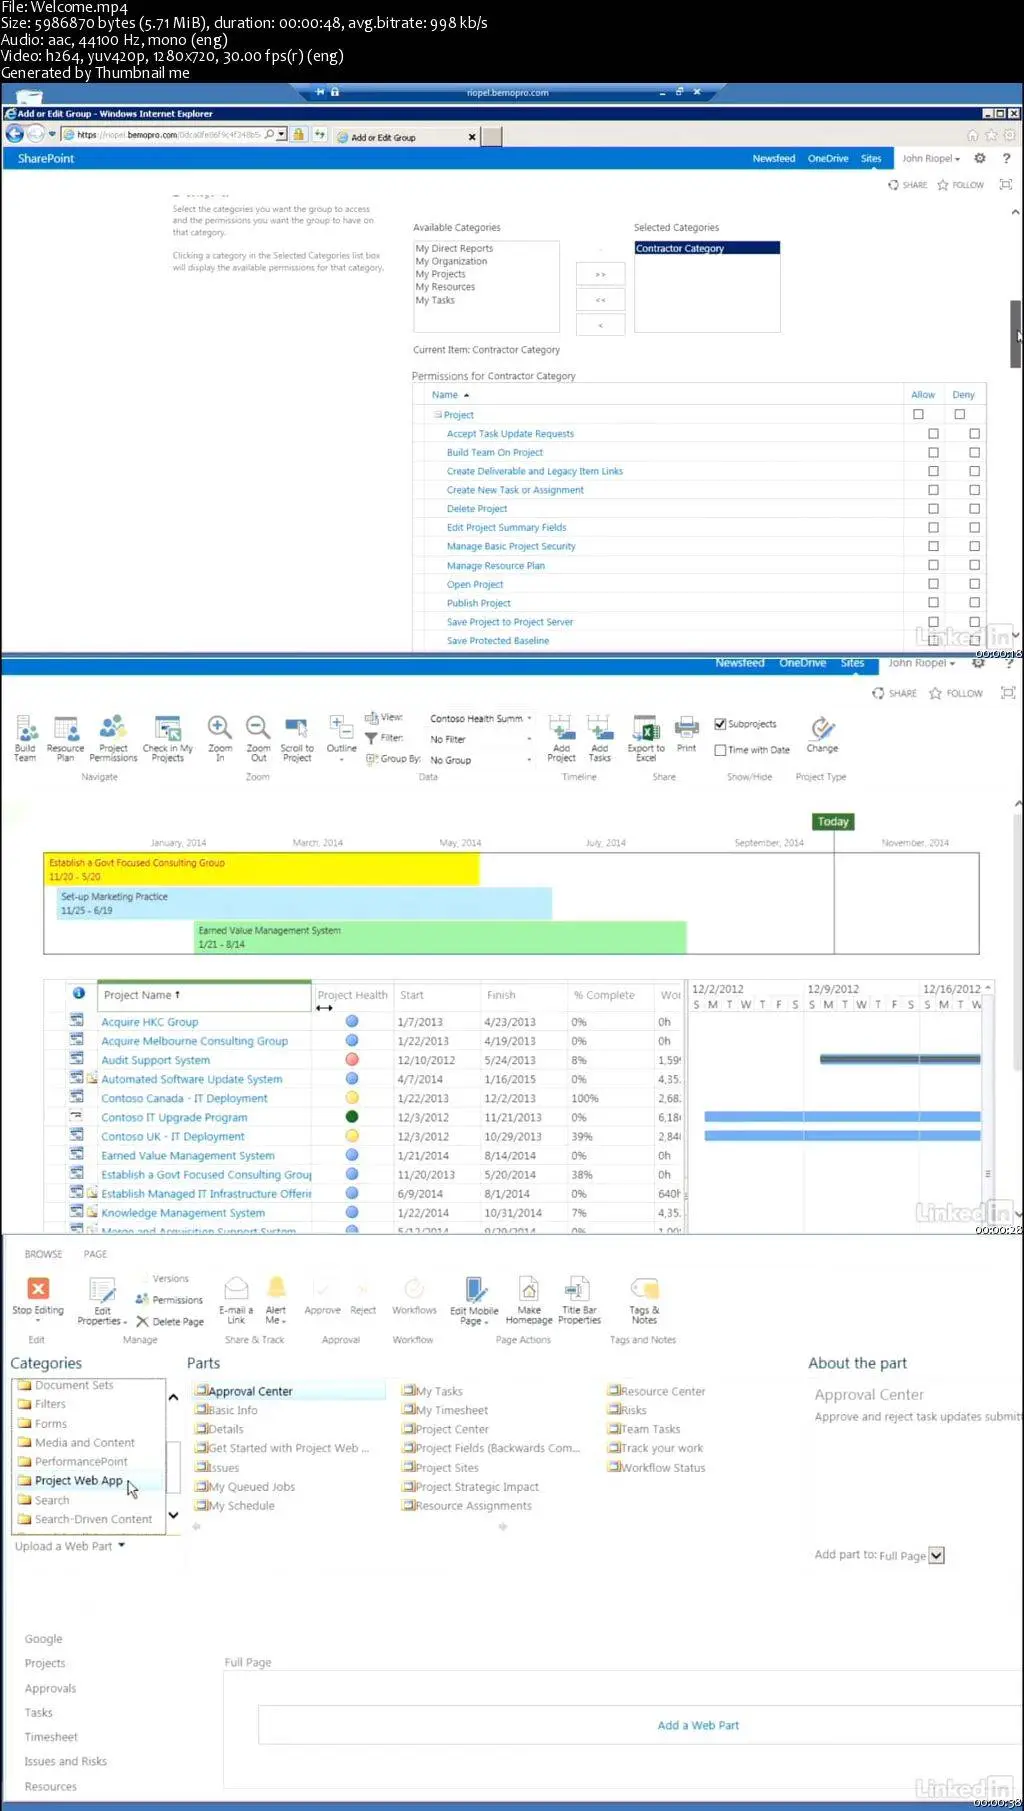Image resolution: width=1024 pixels, height=1811 pixels.
Task: Click the Build Team ribbon icon
Action: tap(26, 729)
